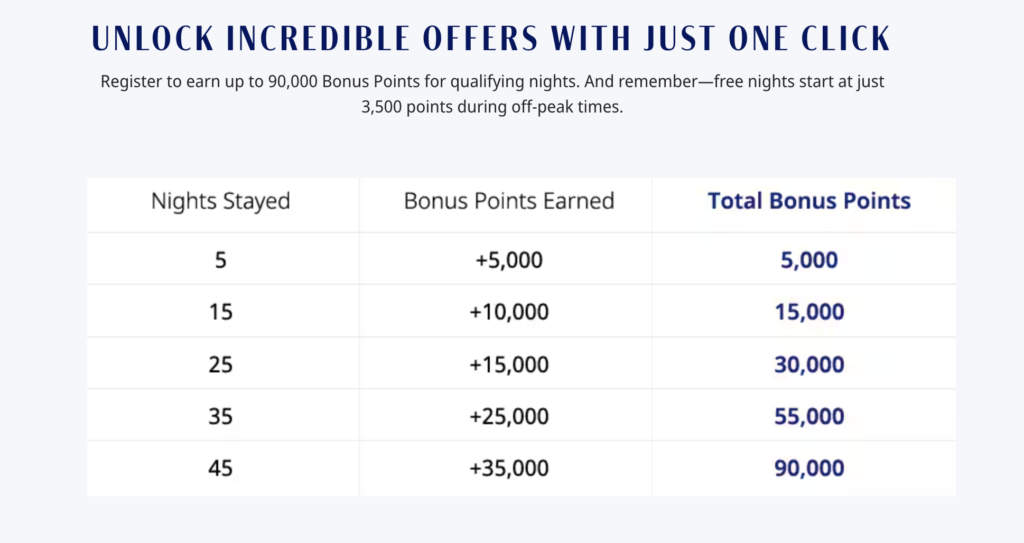Select the 25 nights stayed cell
The image size is (1024, 543).
[x=221, y=364]
